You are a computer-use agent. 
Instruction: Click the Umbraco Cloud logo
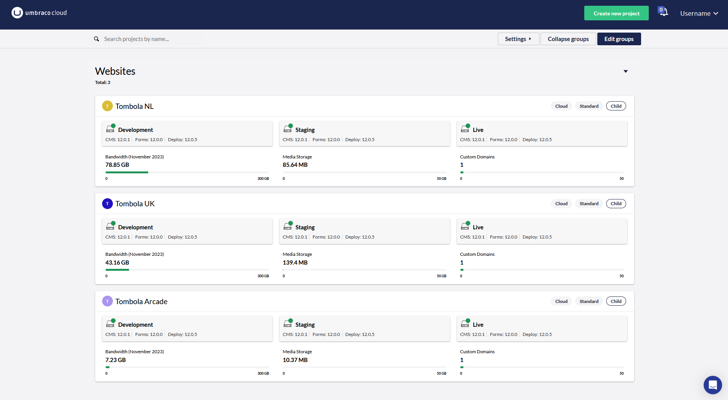click(x=39, y=13)
